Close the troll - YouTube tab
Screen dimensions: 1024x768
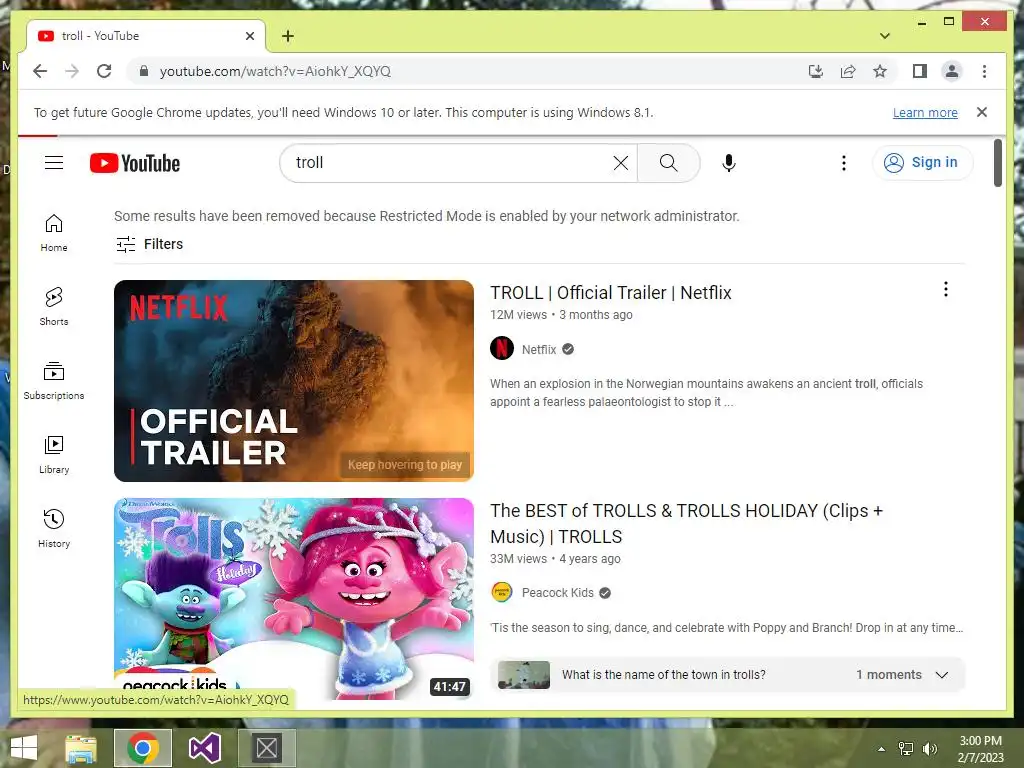tap(249, 36)
